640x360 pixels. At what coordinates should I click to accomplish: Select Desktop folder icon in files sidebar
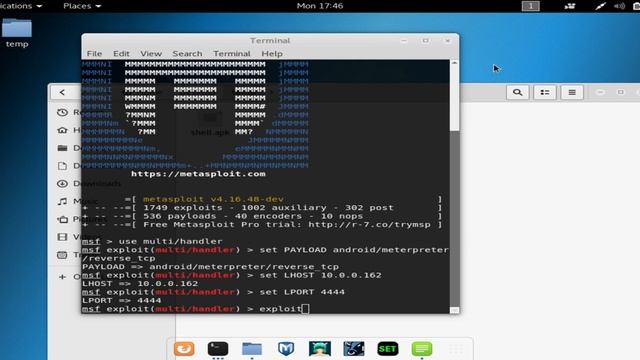62,148
